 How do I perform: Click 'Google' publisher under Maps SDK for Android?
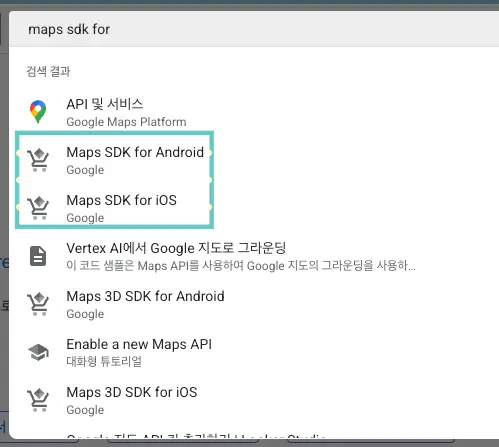point(85,170)
